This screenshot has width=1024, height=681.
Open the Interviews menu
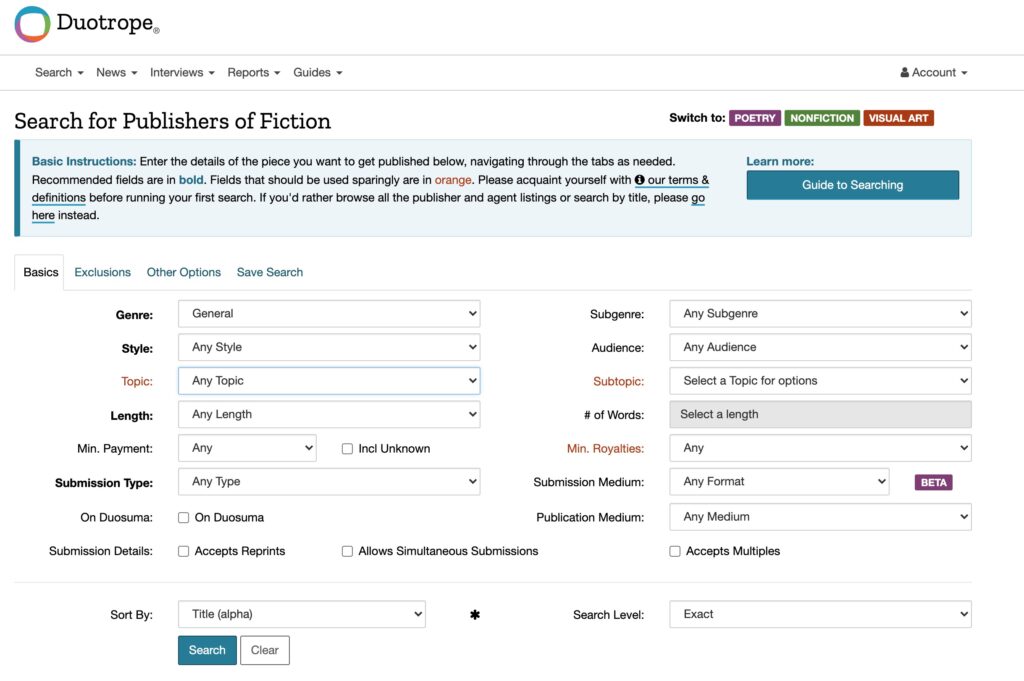(x=181, y=73)
